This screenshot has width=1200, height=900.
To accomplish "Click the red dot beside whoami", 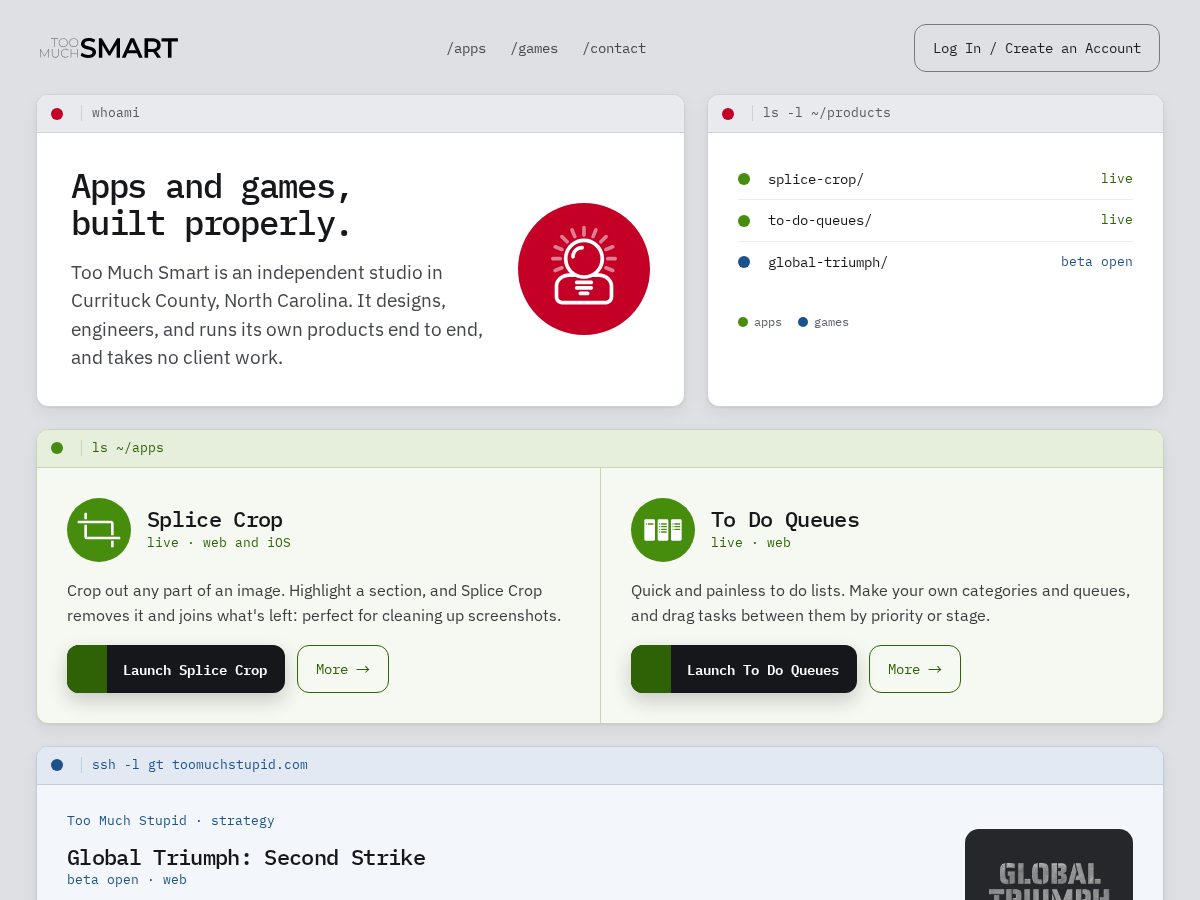I will coord(57,113).
